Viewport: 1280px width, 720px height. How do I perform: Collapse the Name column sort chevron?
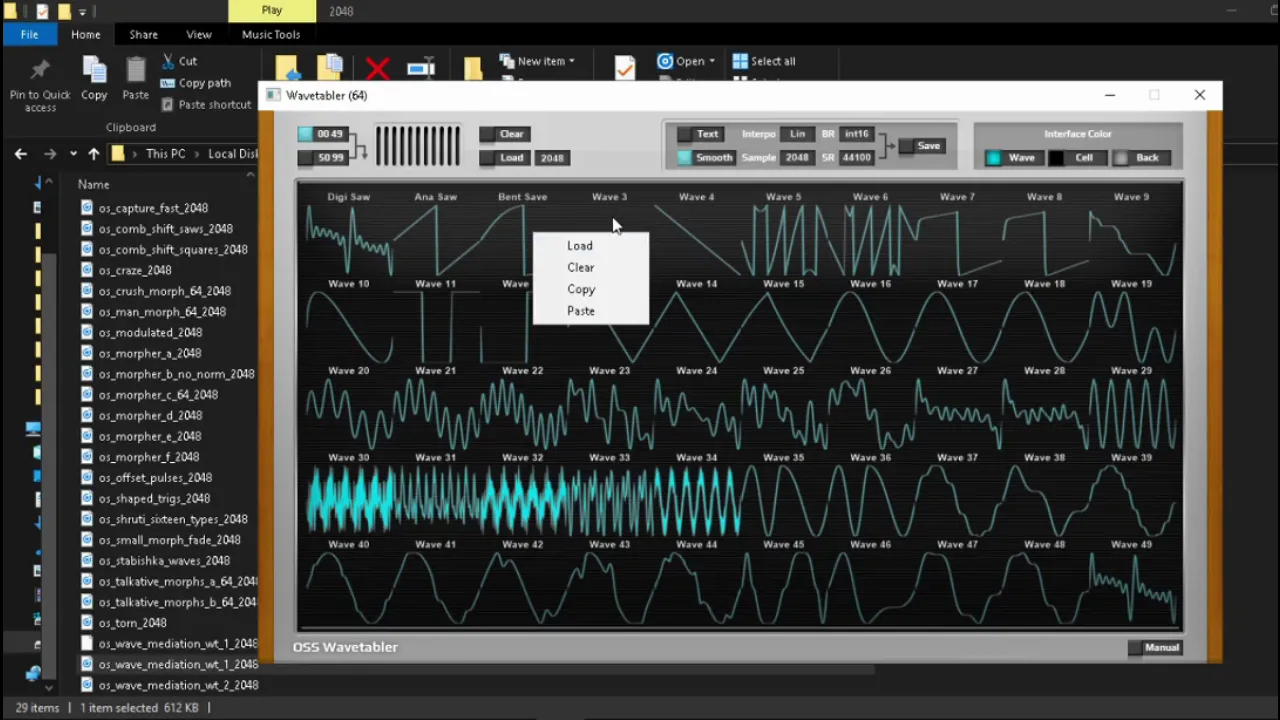250,175
